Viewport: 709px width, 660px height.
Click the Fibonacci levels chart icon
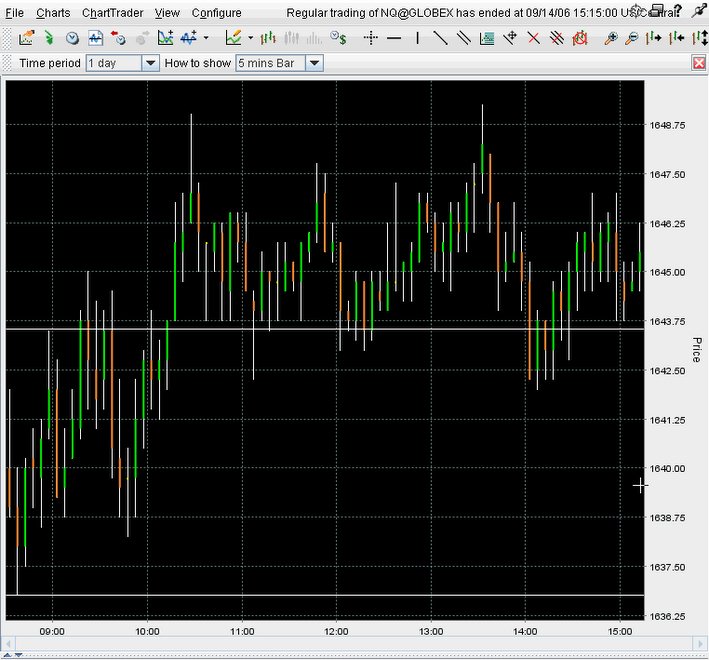coord(487,38)
